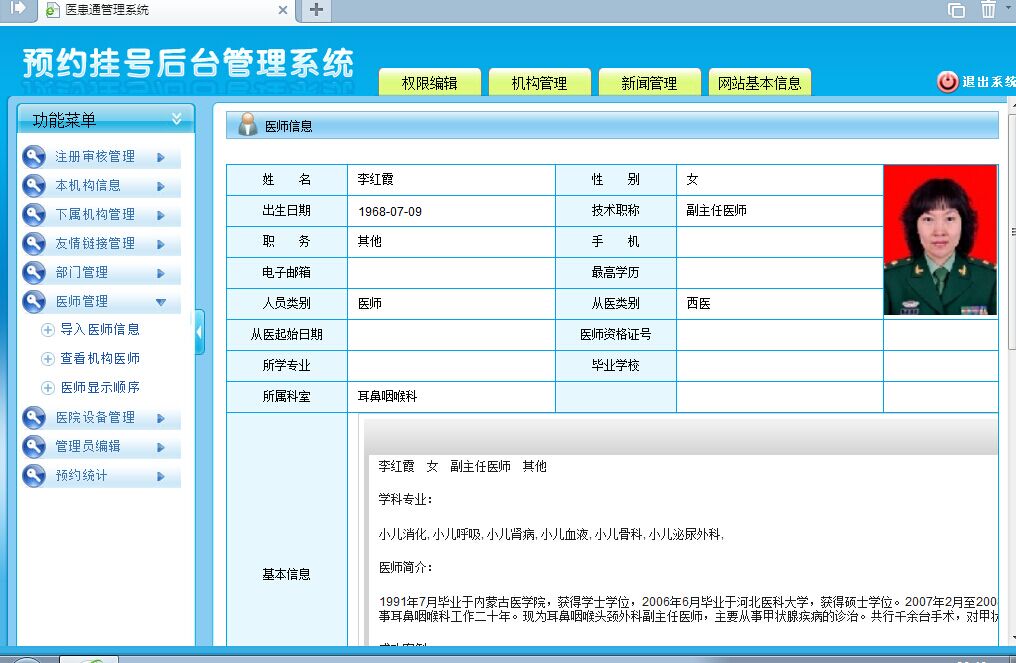Click plus icon beside 医师显示顺序

coord(47,388)
